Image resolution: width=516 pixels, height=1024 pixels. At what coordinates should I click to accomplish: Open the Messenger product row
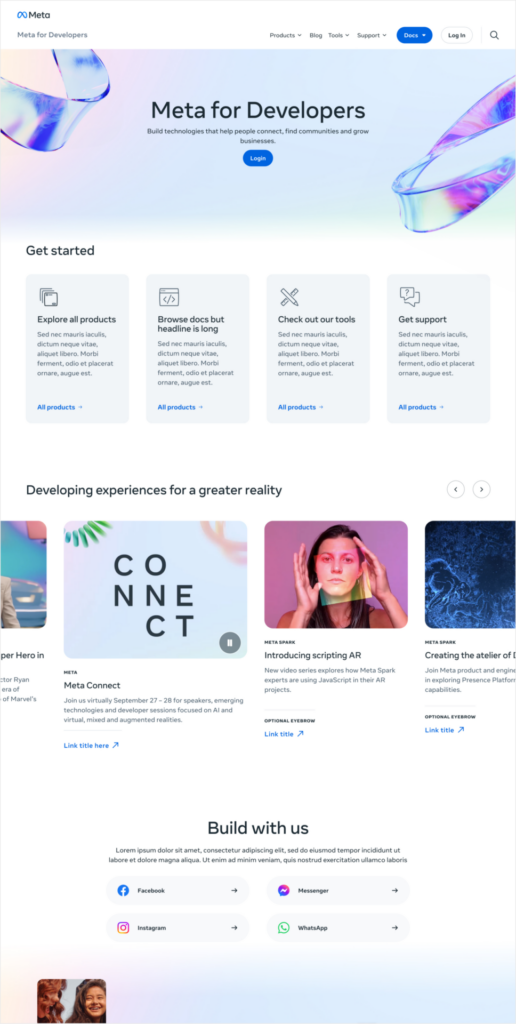(338, 890)
